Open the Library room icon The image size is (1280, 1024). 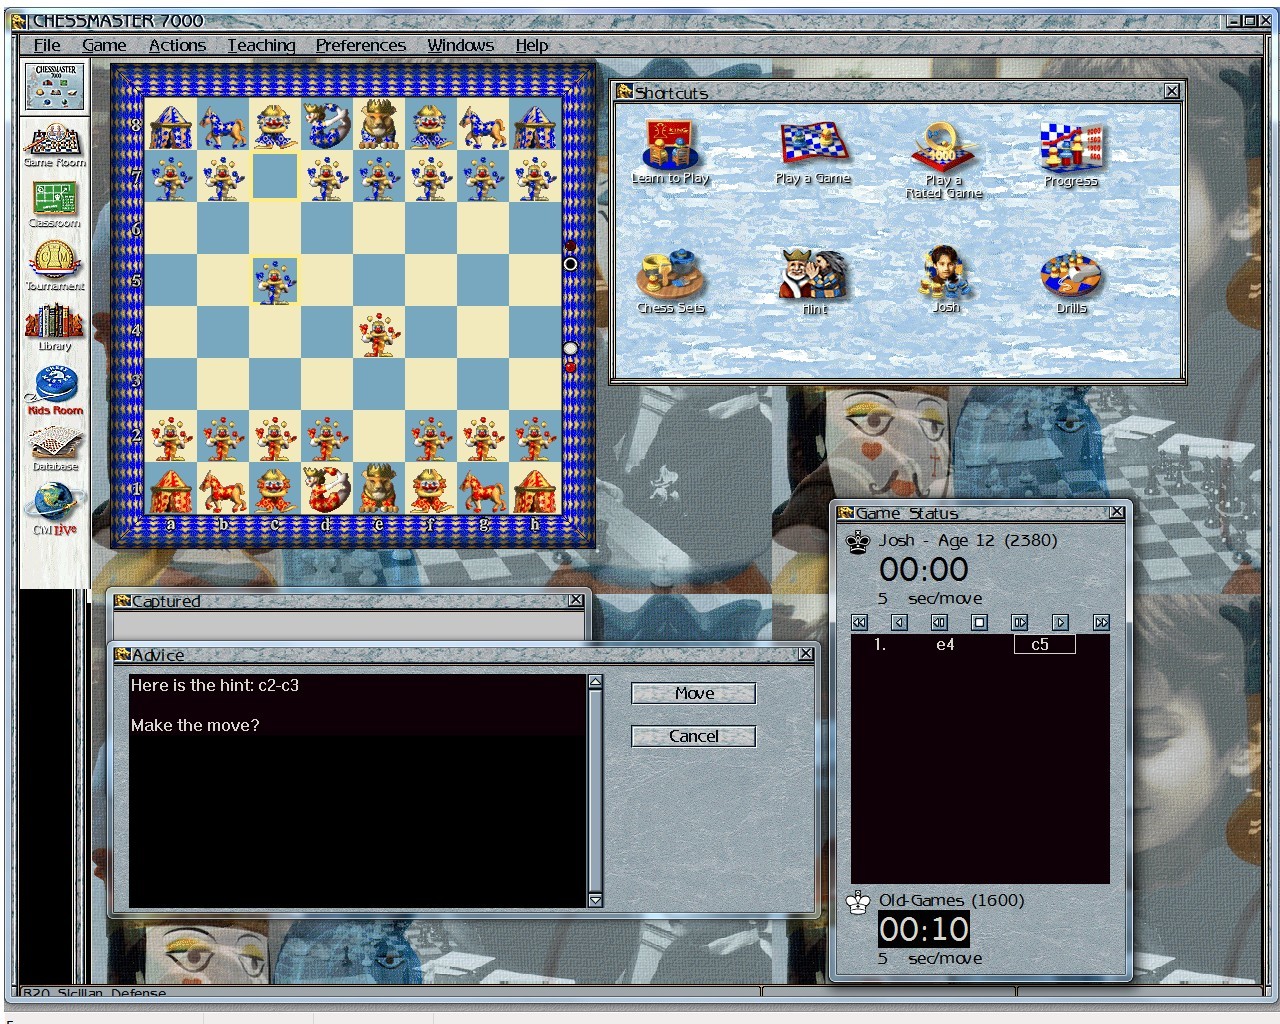click(x=55, y=328)
